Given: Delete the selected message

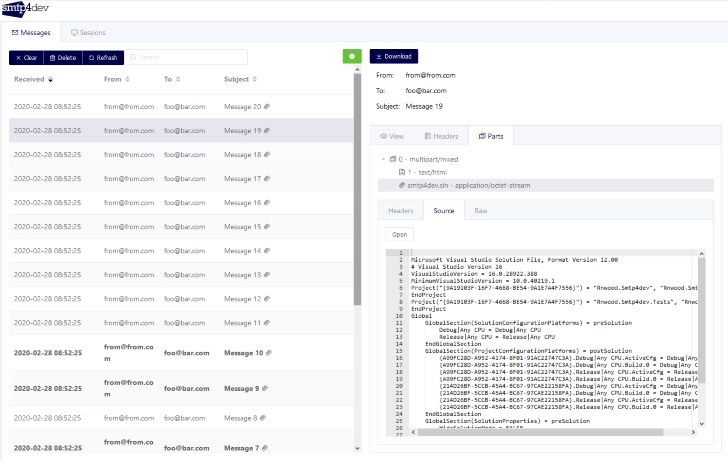Looking at the screenshot, I should click(x=63, y=58).
